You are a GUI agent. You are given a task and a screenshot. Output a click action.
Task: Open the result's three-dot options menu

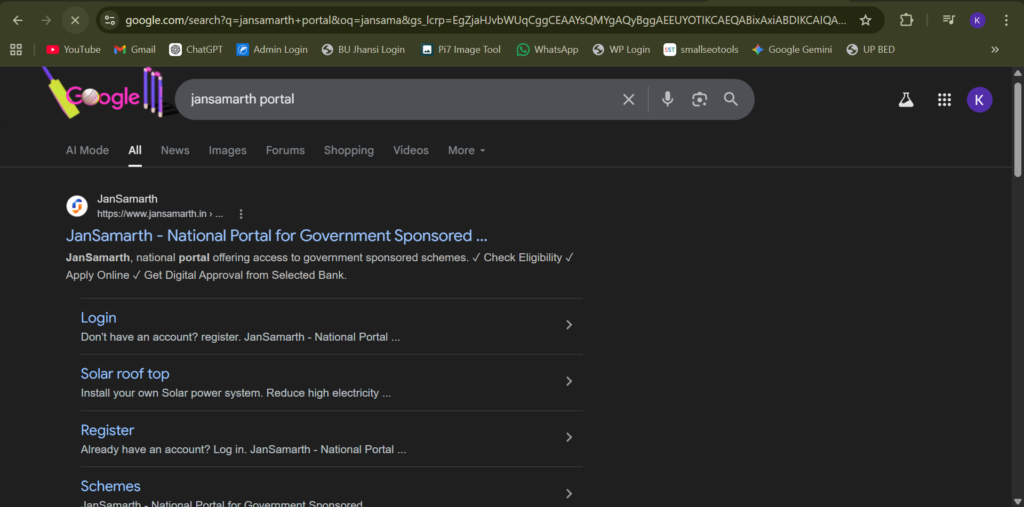point(241,214)
